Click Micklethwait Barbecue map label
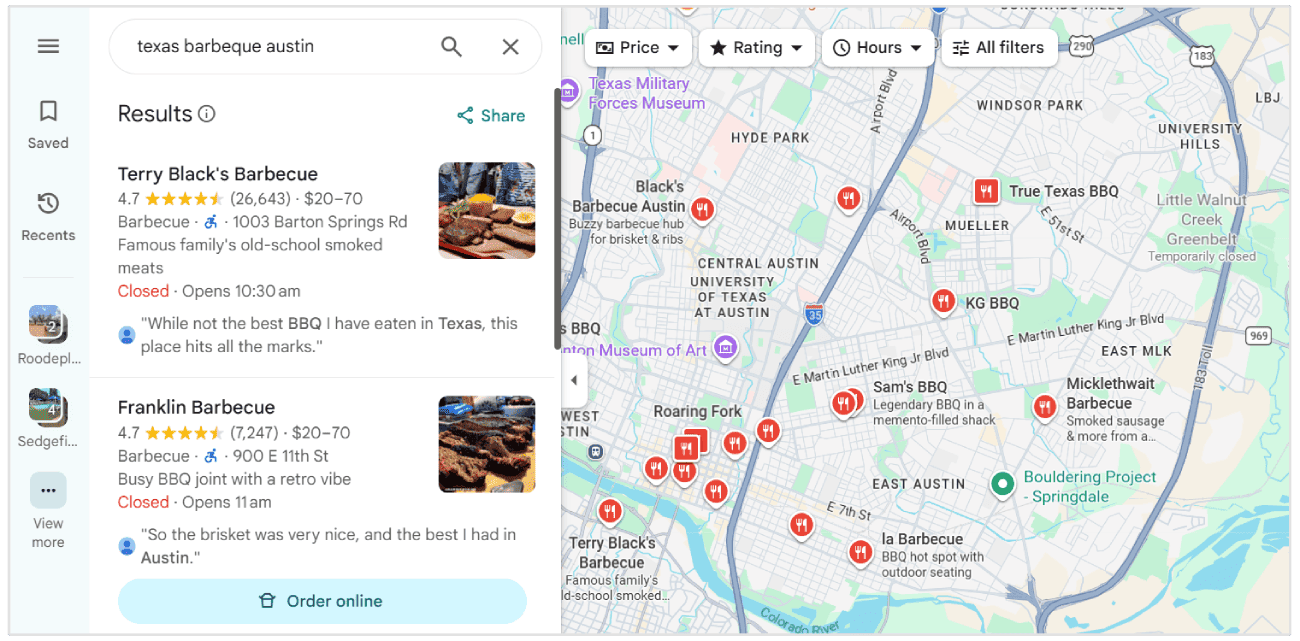Image resolution: width=1300 pixels, height=641 pixels. [x=1110, y=393]
